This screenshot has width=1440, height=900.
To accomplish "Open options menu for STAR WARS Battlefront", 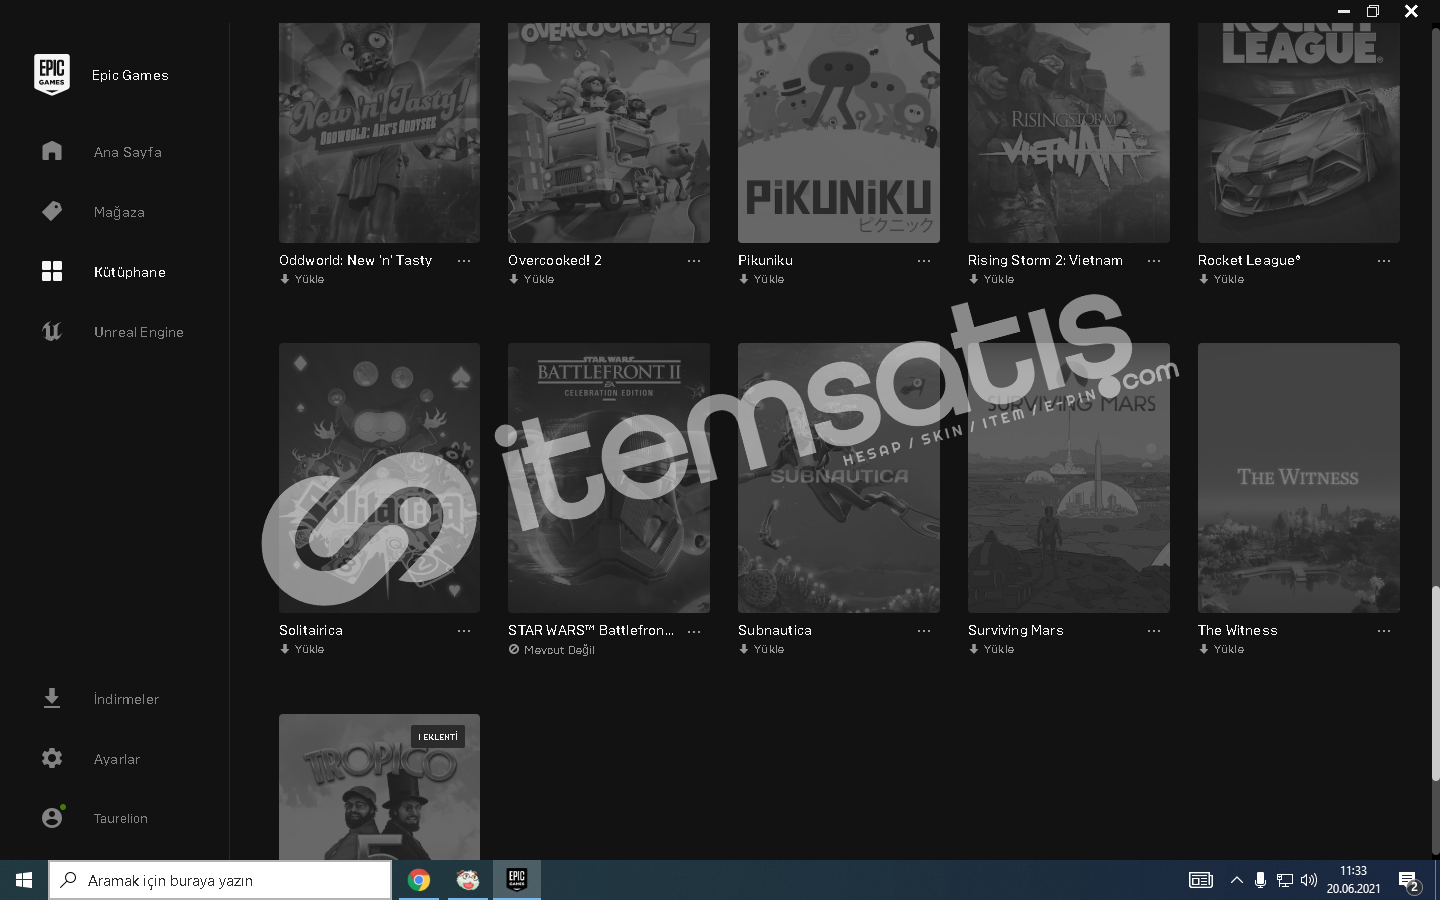I will point(694,631).
